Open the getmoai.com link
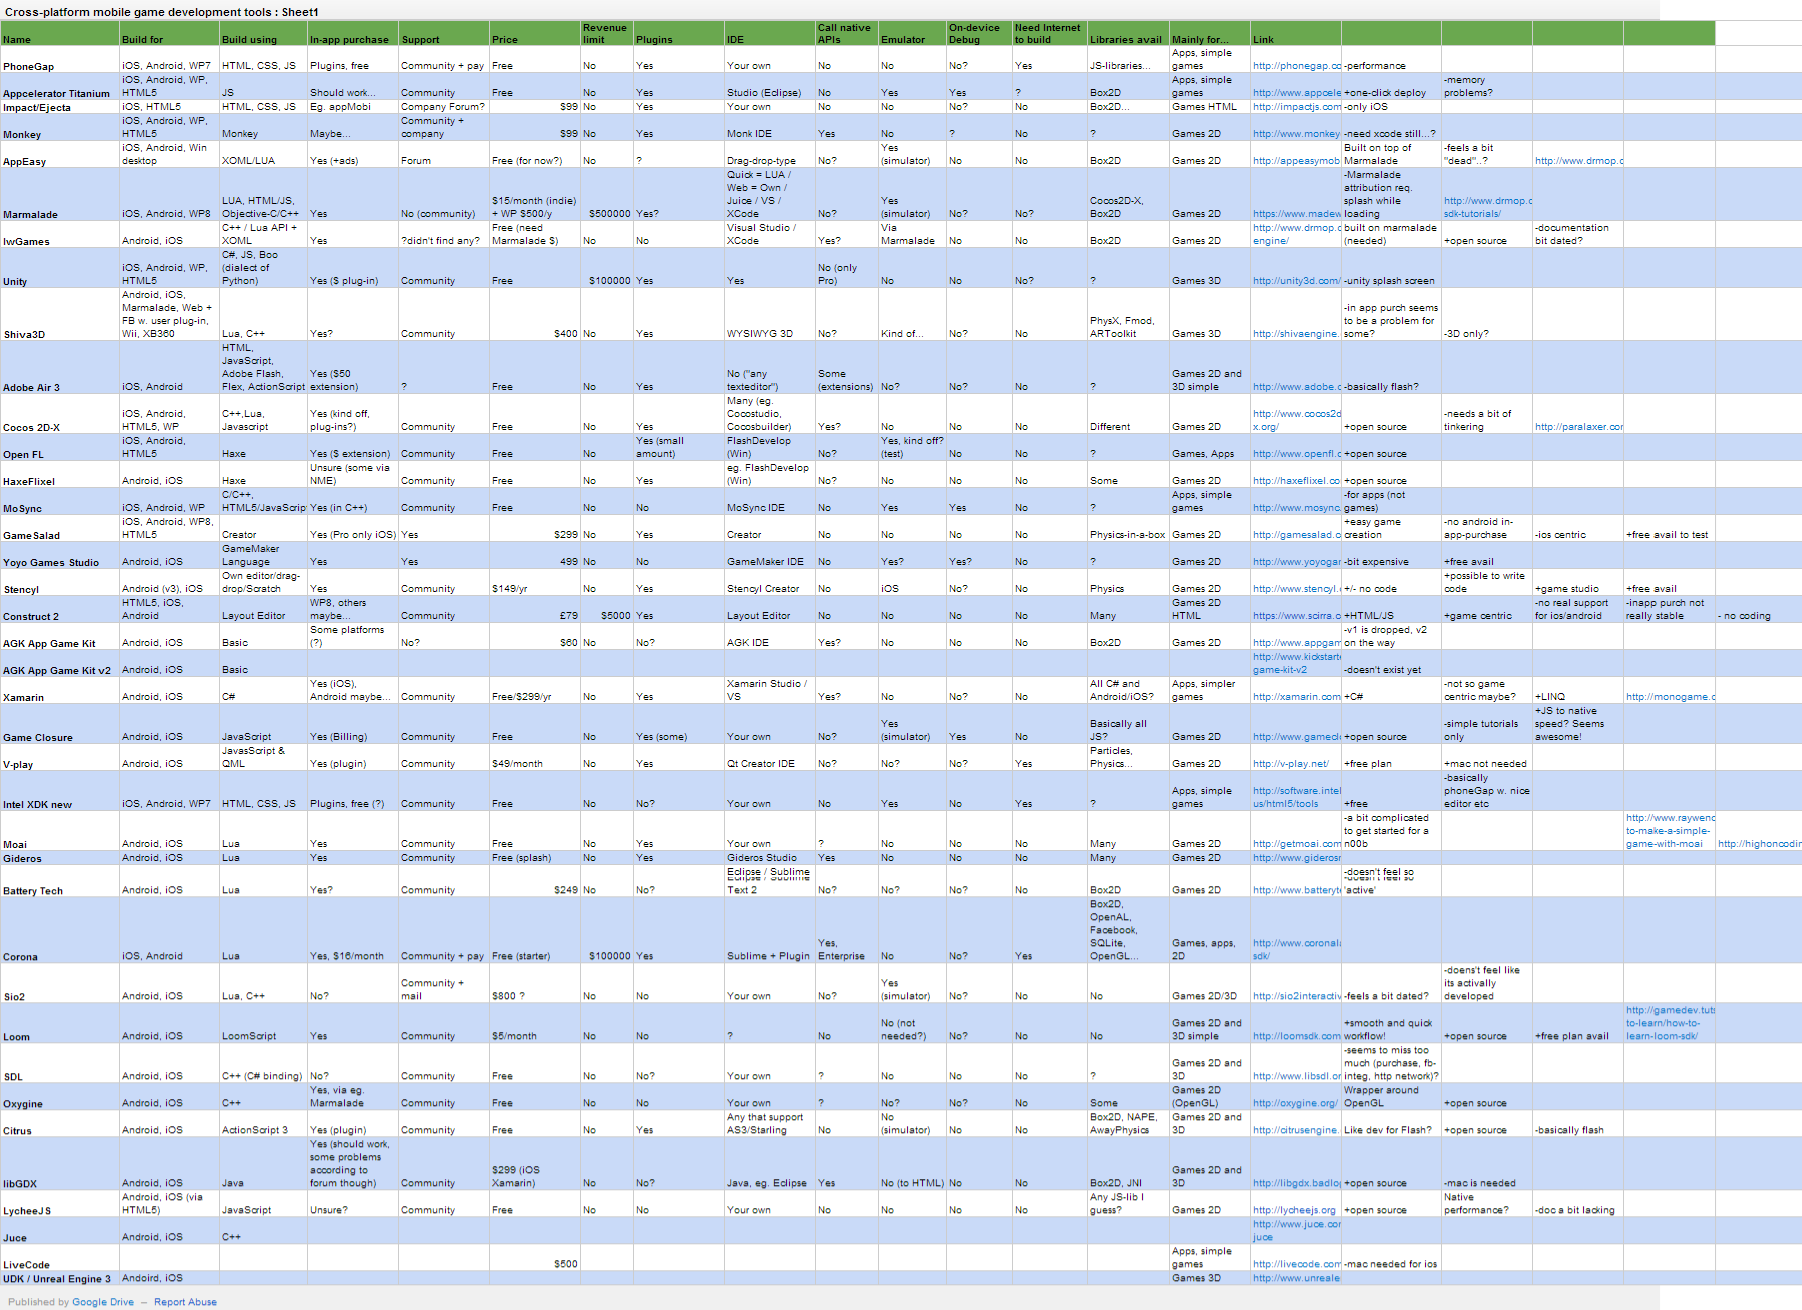This screenshot has height=1310, width=1802. (x=1296, y=844)
